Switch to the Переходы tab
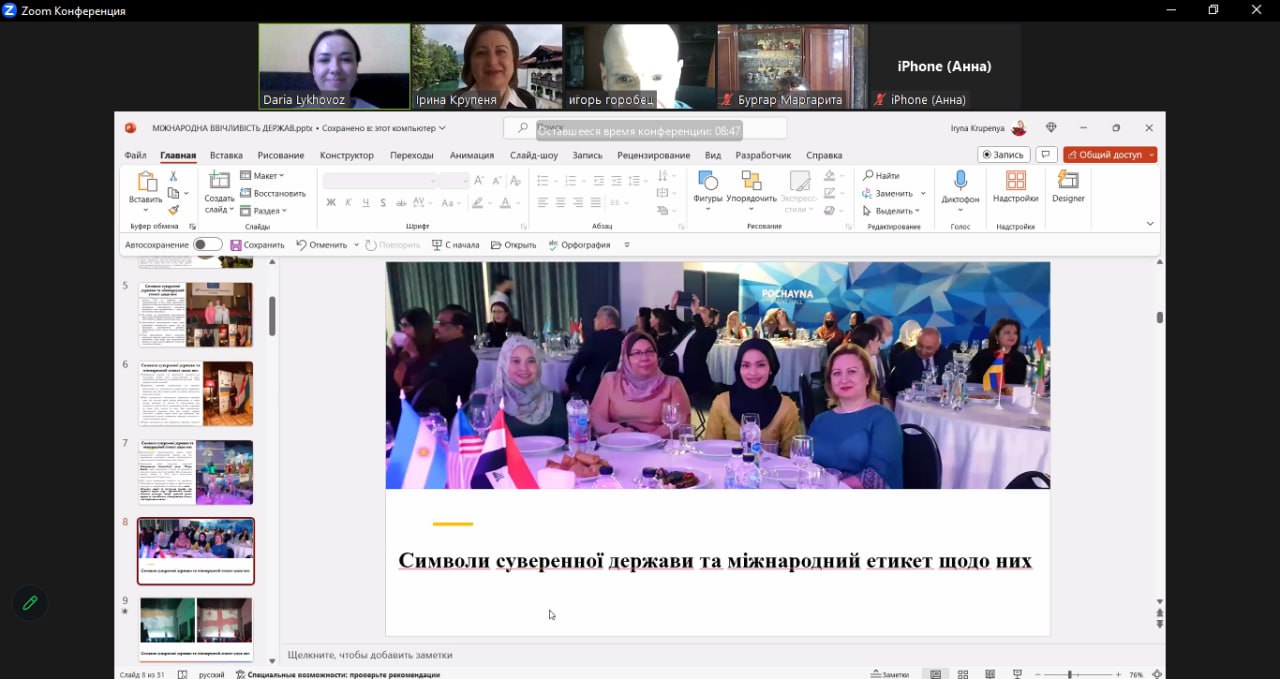1280x679 pixels. [x=412, y=155]
